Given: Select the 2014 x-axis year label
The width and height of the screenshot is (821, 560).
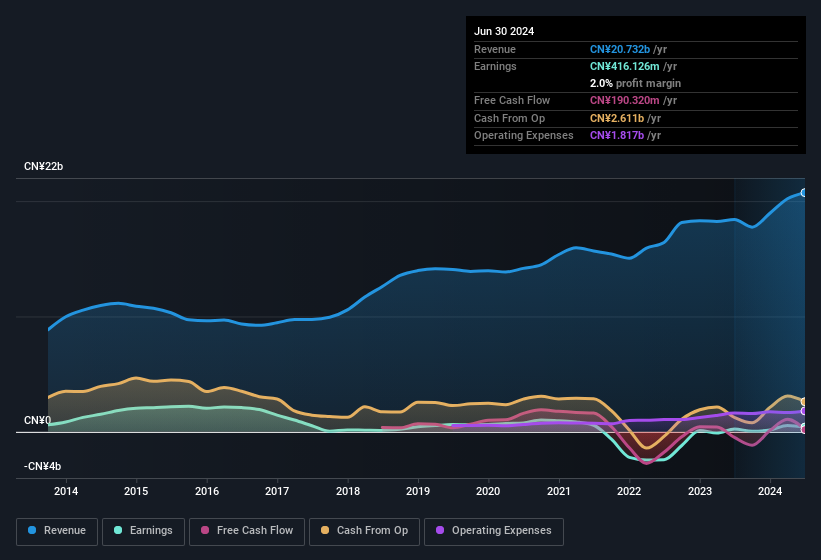Looking at the screenshot, I should tap(66, 491).
